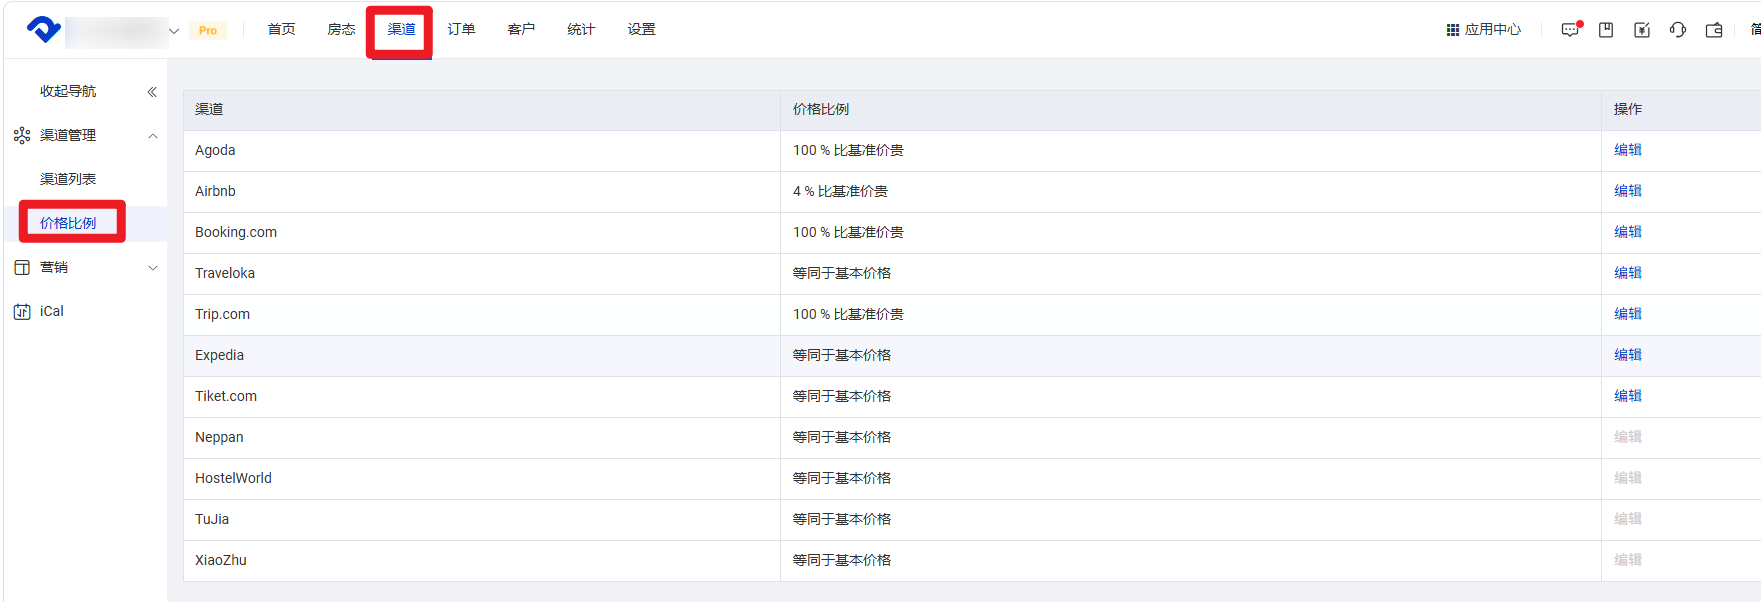Collapse the 渠道管理 section chevron
The height and width of the screenshot is (602, 1761).
153,136
